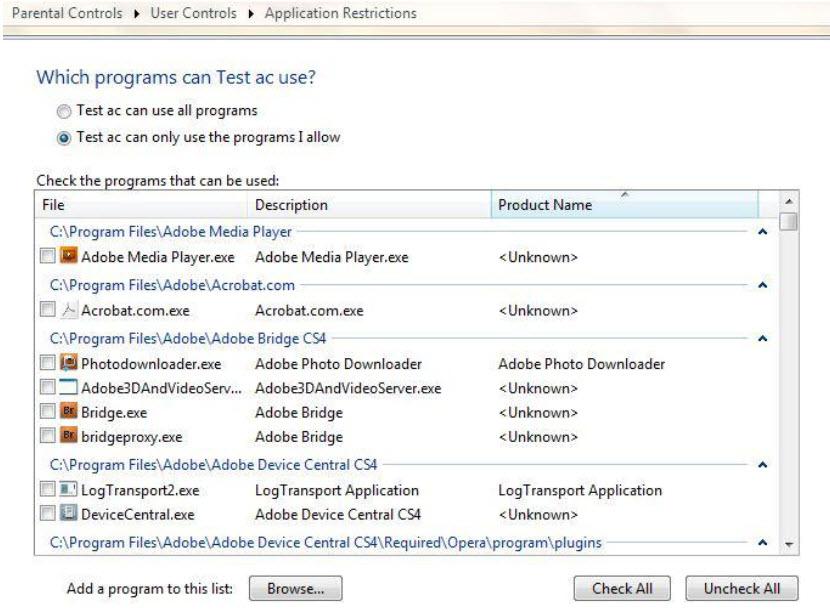Enable the Photodownloader.exe checkbox
Screen dimensions: 830x612
(x=48, y=363)
